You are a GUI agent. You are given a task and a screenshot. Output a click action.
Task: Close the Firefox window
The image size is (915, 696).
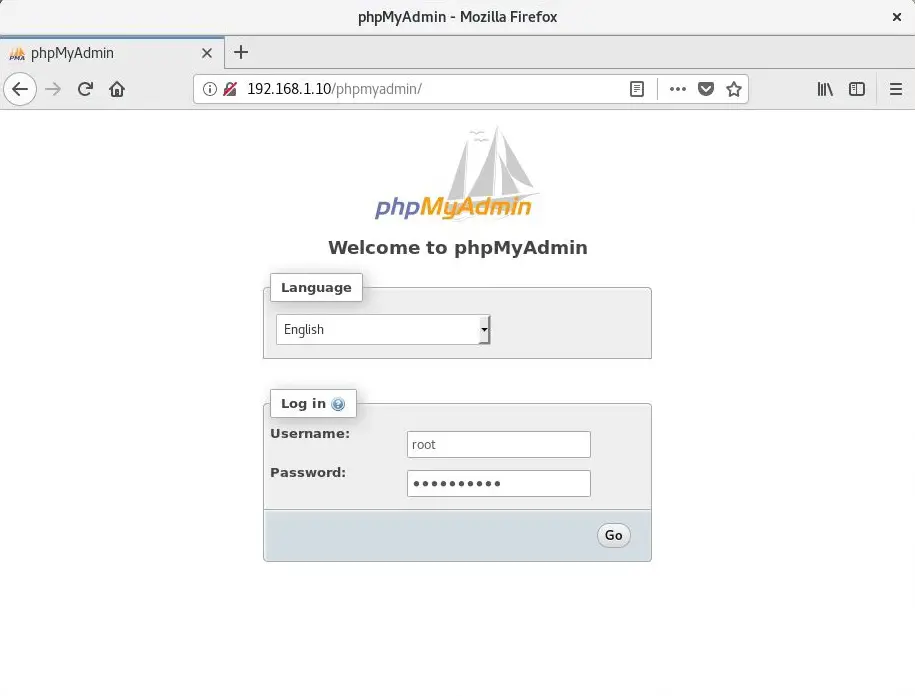tap(897, 17)
